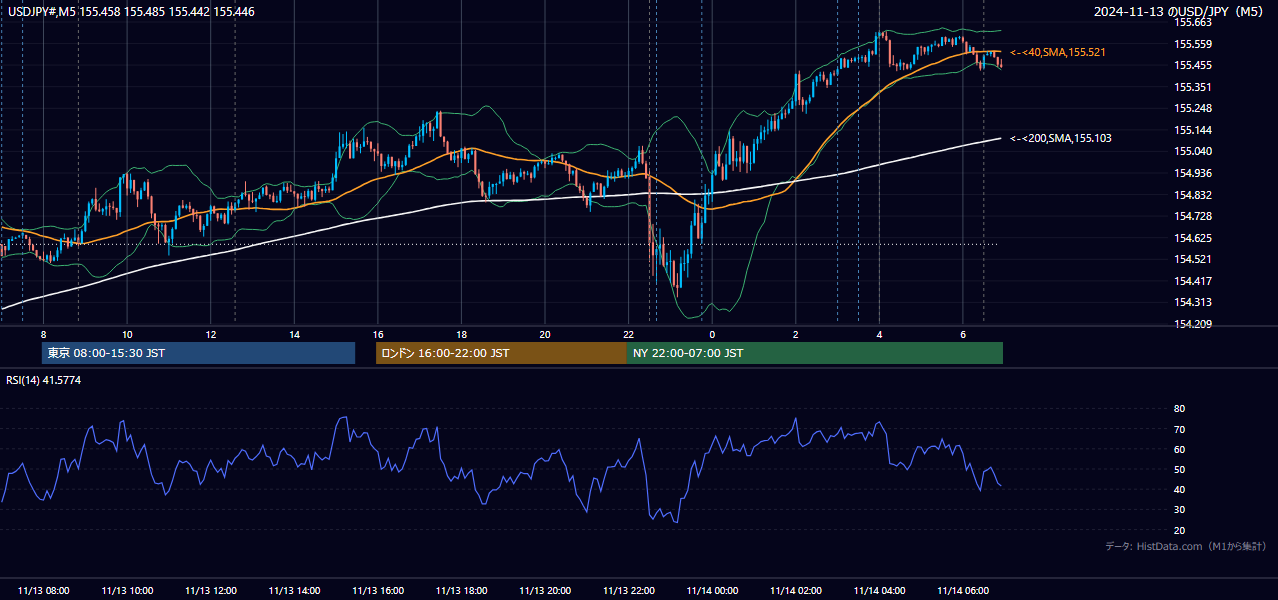
Task: Click hour label 16 under price chart
Action: pos(378,334)
